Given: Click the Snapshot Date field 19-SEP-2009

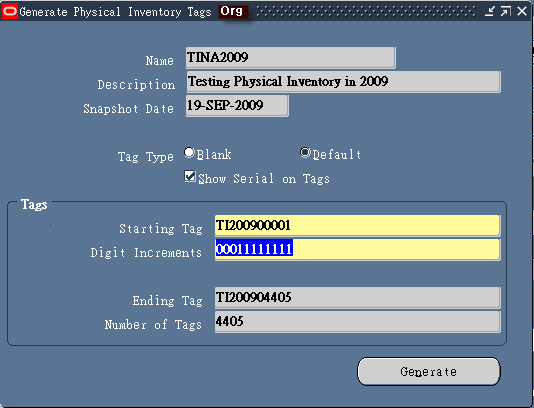Looking at the screenshot, I should (x=237, y=106).
